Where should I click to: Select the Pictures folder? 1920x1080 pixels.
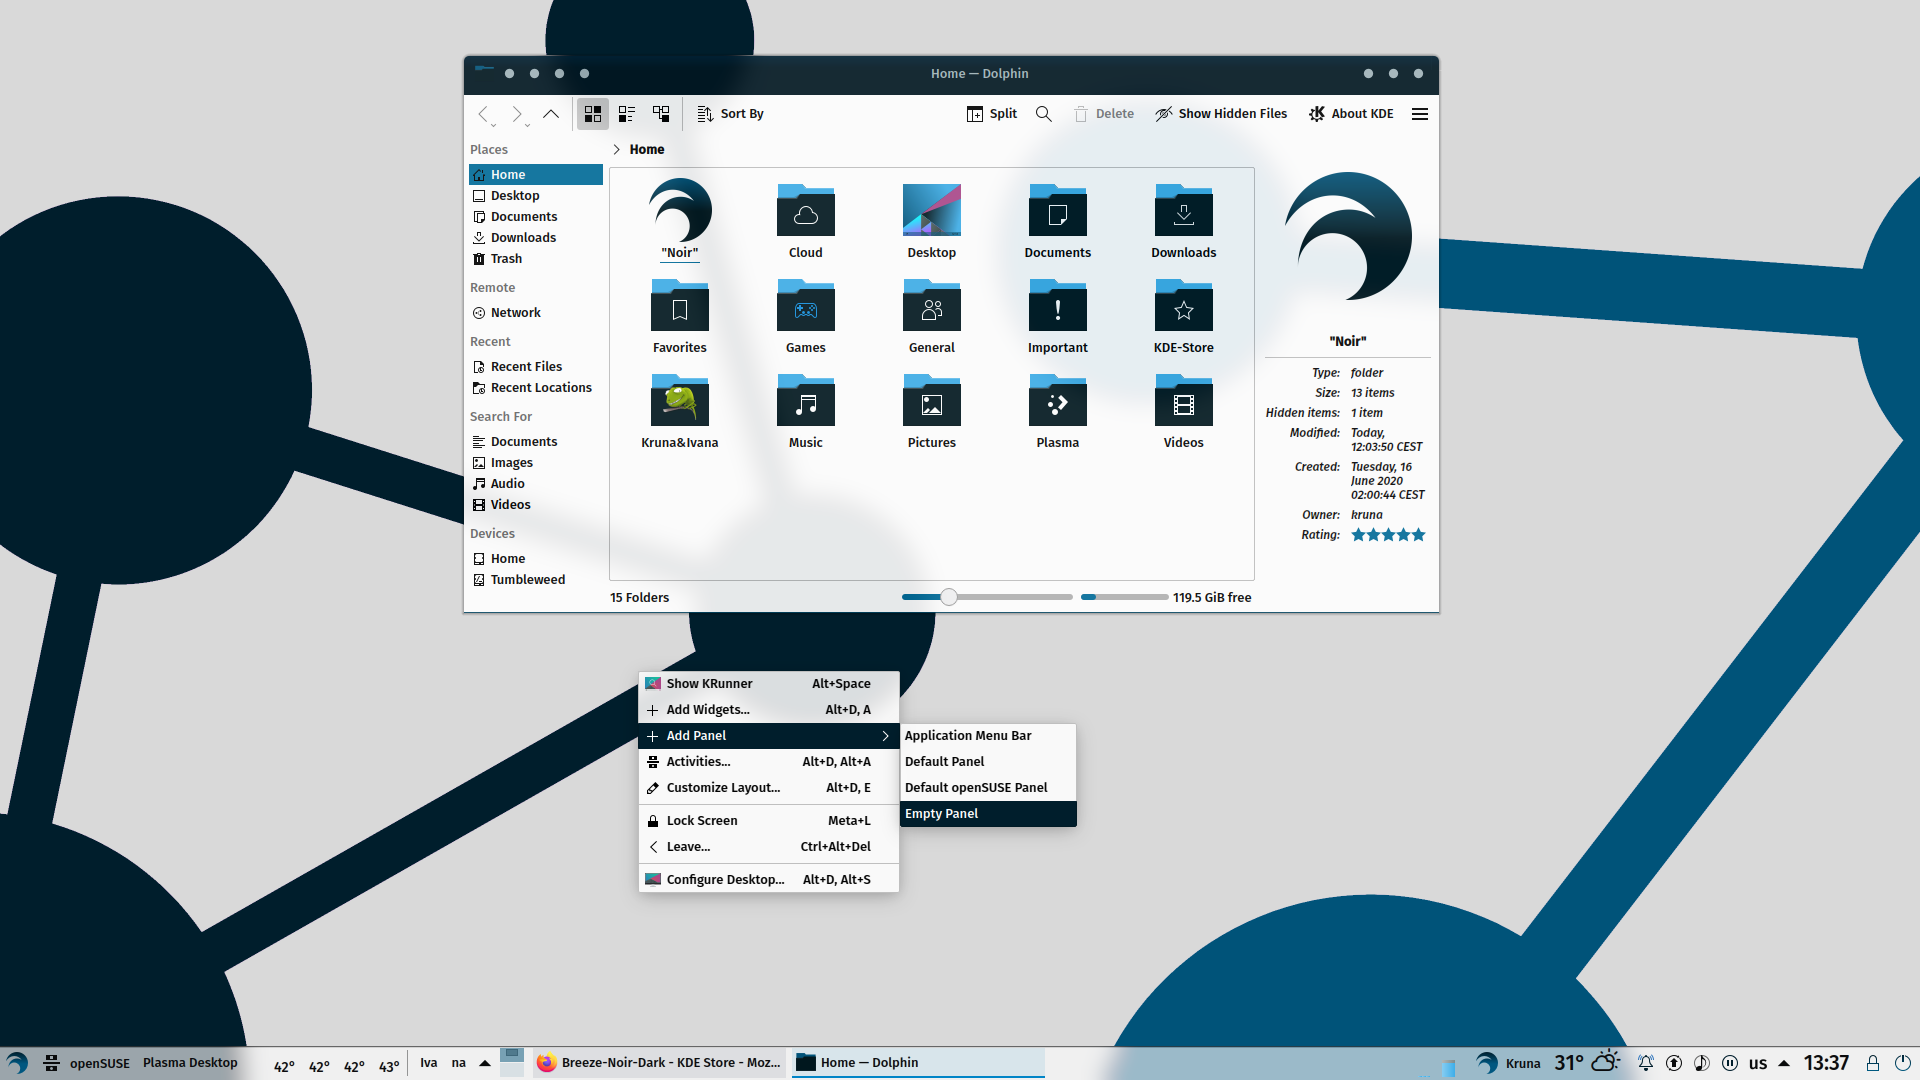pyautogui.click(x=932, y=402)
